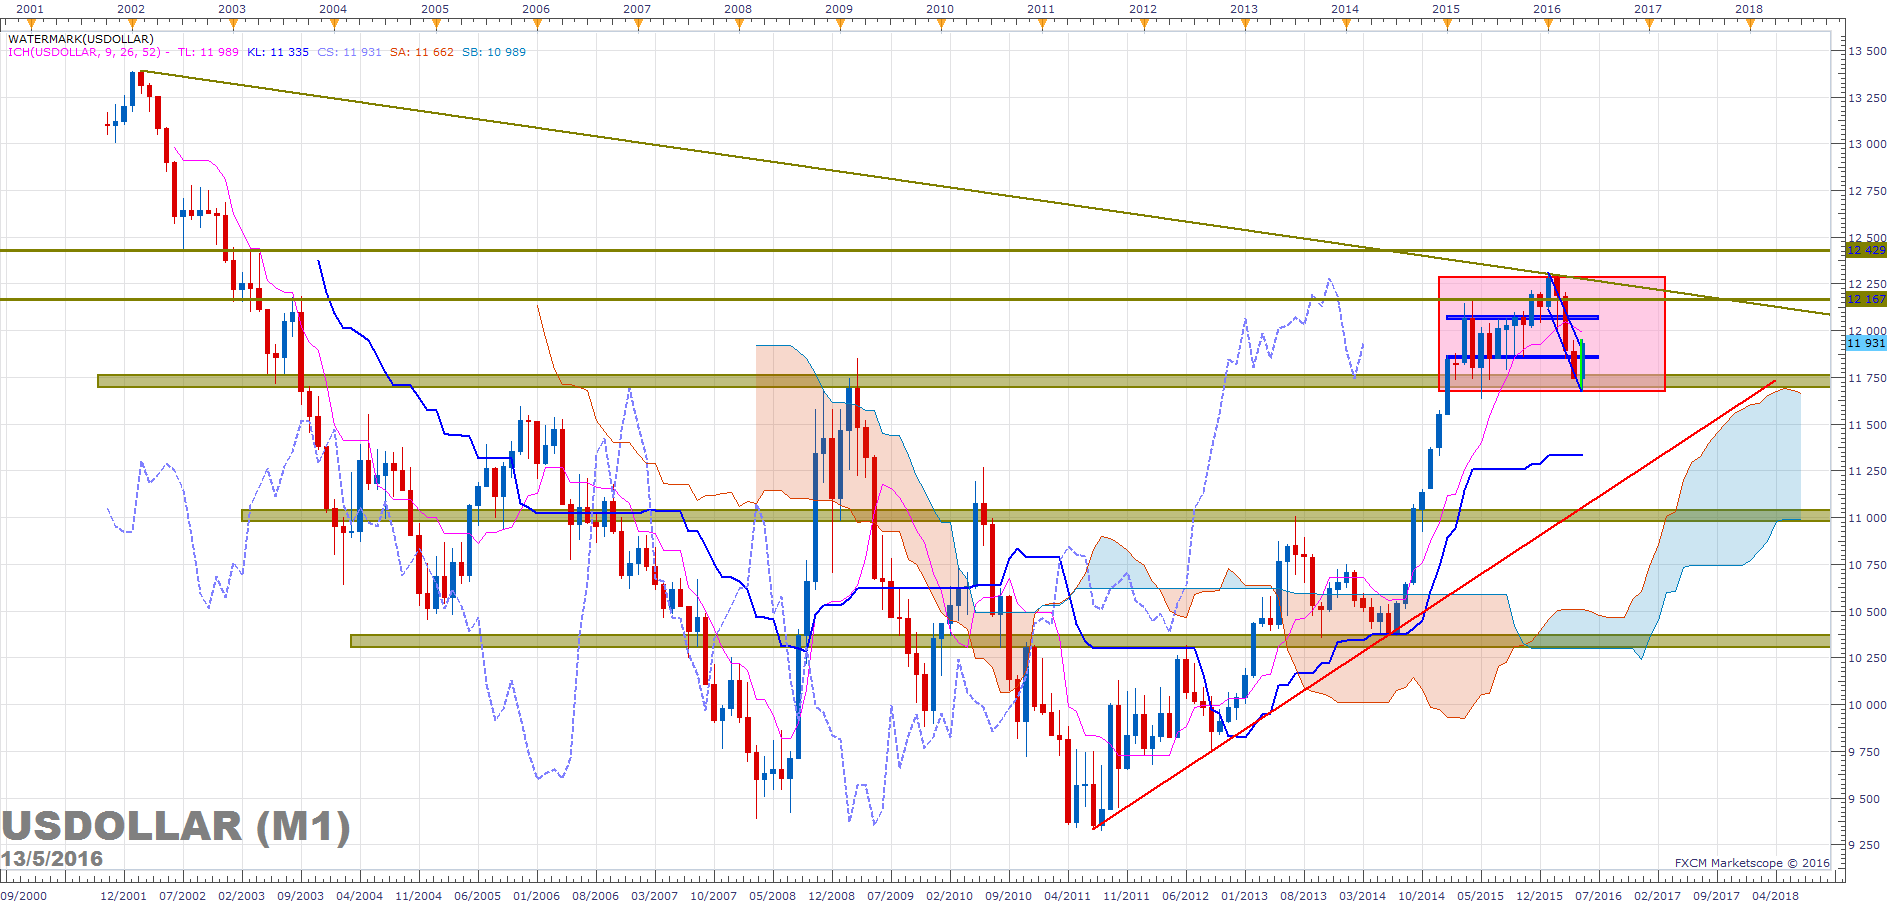The height and width of the screenshot is (908, 1903).
Task: Select the 12 429 price level label
Action: click(1865, 250)
